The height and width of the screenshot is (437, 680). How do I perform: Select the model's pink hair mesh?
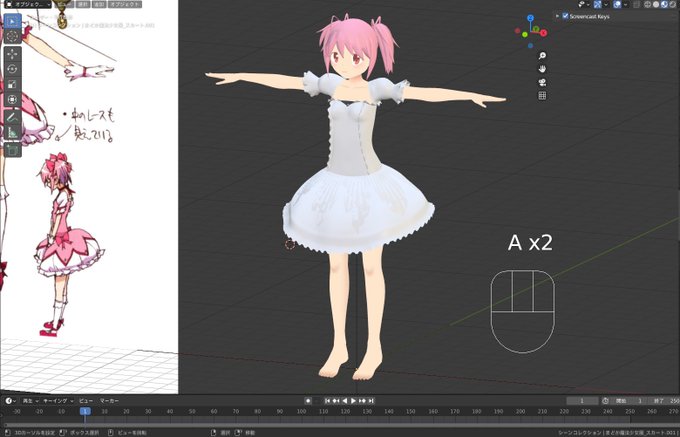[x=356, y=37]
